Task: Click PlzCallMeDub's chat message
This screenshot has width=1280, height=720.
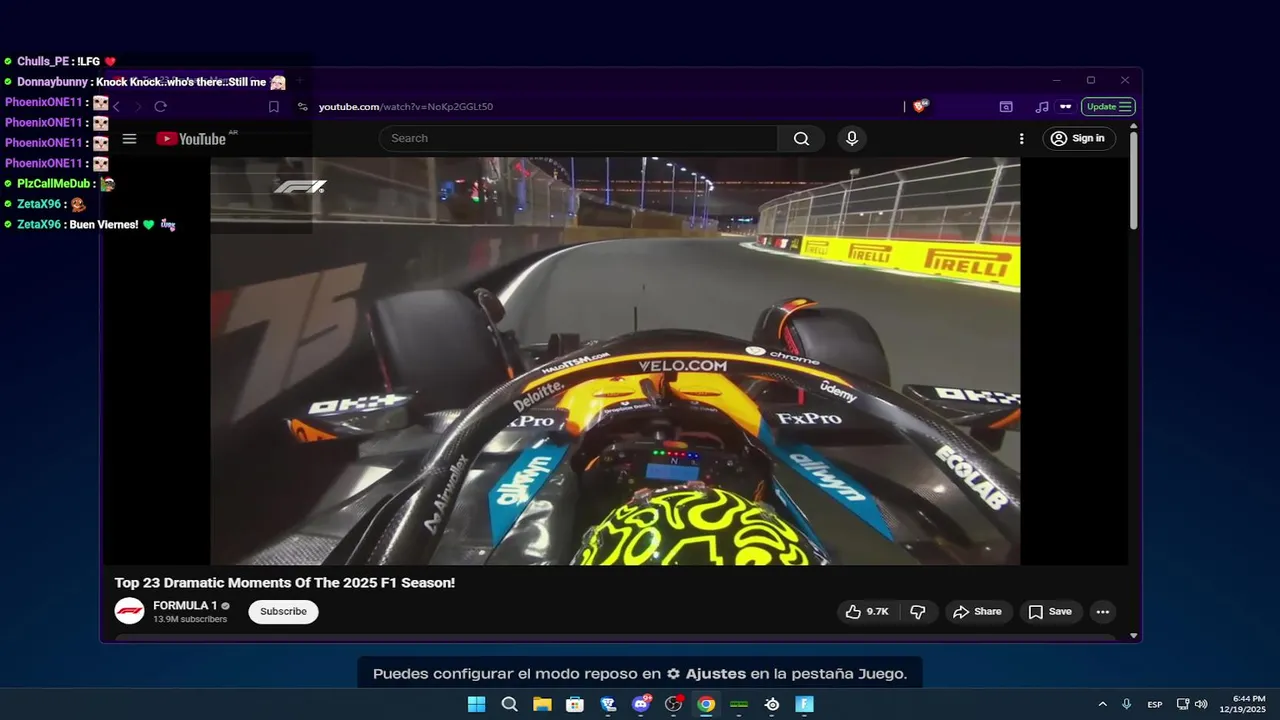Action: (60, 184)
